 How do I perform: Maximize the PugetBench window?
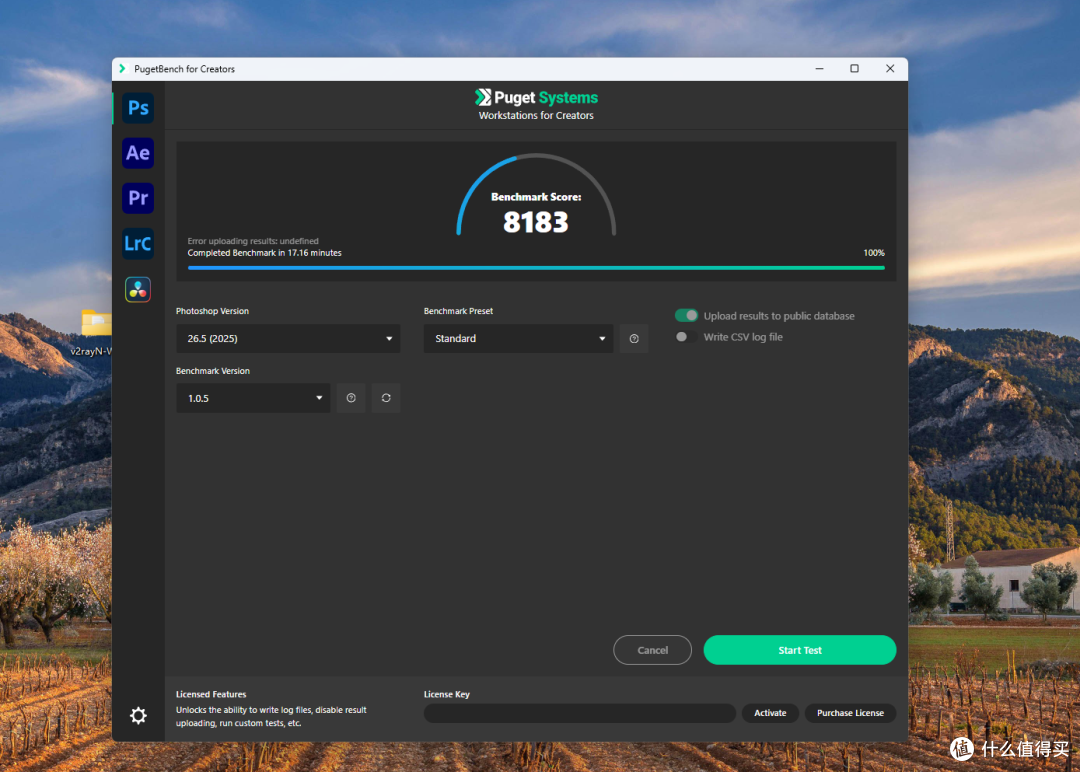(854, 69)
